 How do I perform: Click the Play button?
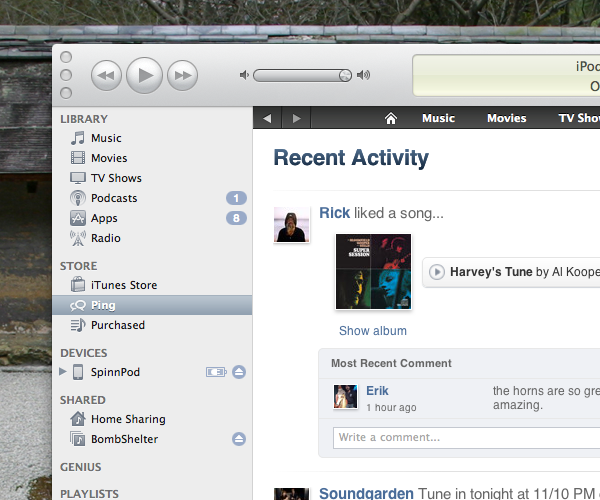coord(144,75)
